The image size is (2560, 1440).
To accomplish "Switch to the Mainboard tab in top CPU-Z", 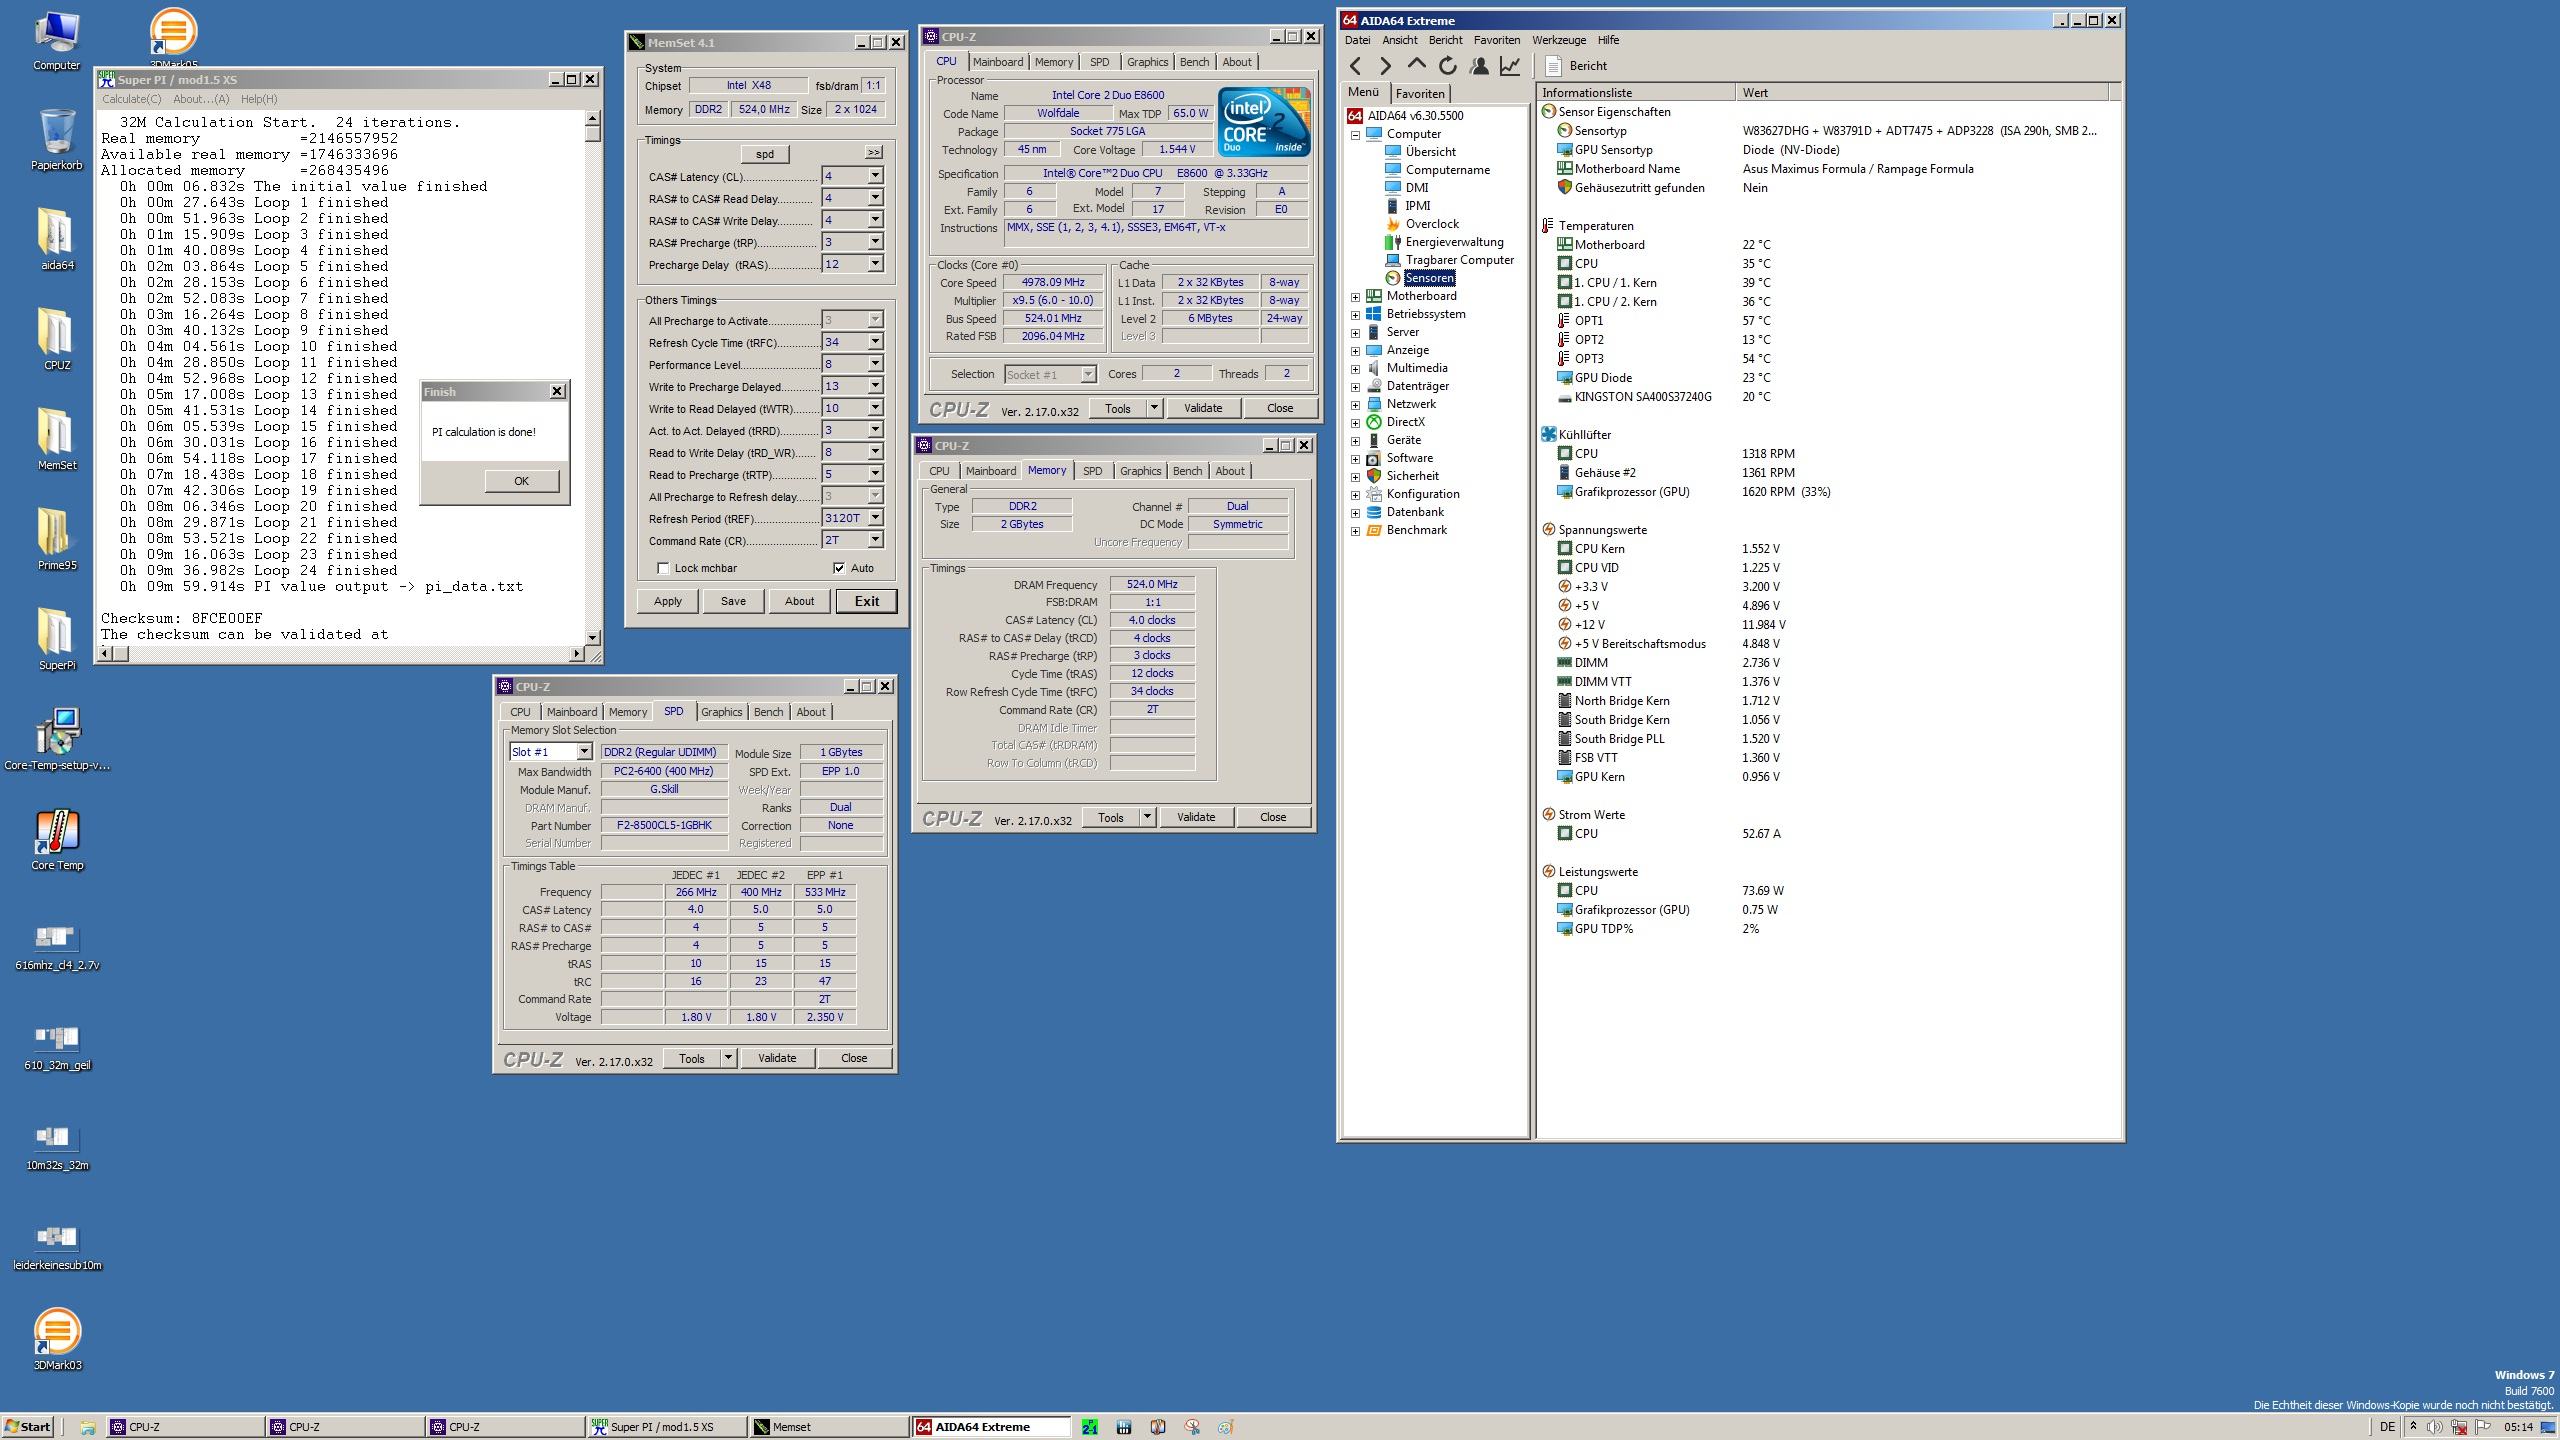I will [x=997, y=62].
